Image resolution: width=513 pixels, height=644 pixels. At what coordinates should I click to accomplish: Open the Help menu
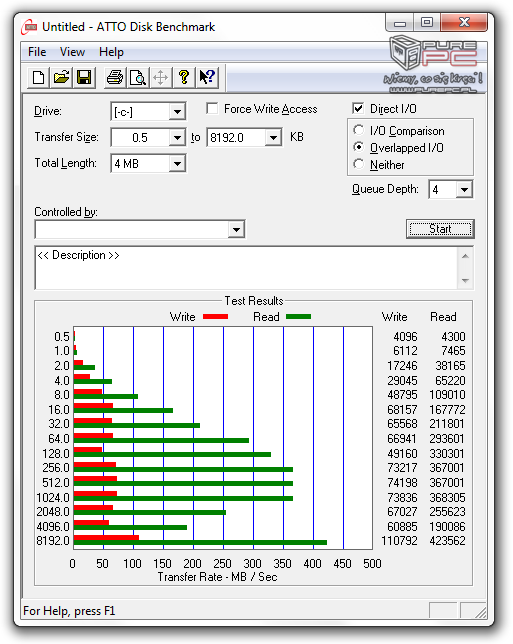111,52
